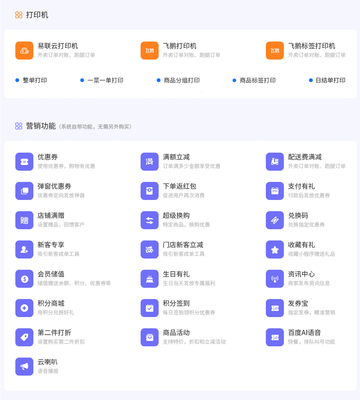Click the 配送费满减 label
Screen dimensions: 360x400
pyautogui.click(x=305, y=157)
